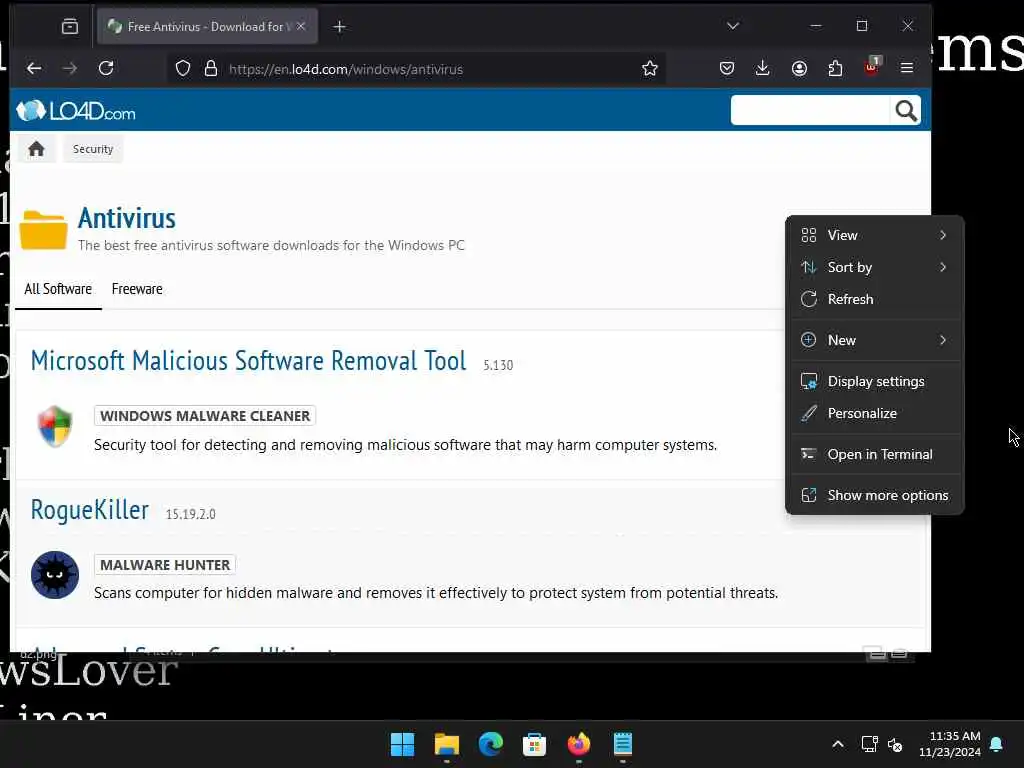Image resolution: width=1024 pixels, height=768 pixels.
Task: Choose Personalize from context menu
Action: click(x=874, y=413)
